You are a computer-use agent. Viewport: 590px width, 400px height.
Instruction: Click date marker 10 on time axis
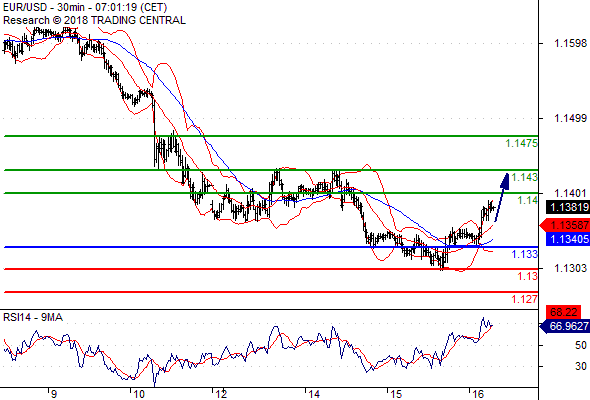point(139,394)
